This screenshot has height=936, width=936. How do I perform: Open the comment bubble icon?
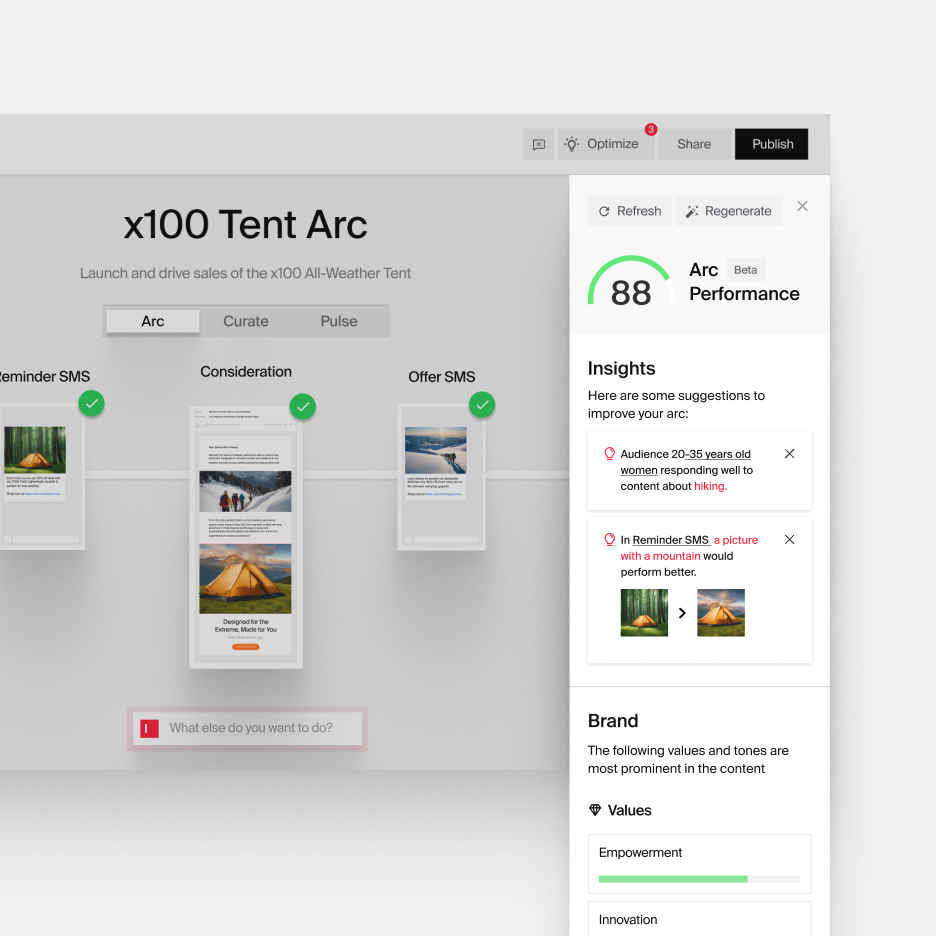click(538, 143)
